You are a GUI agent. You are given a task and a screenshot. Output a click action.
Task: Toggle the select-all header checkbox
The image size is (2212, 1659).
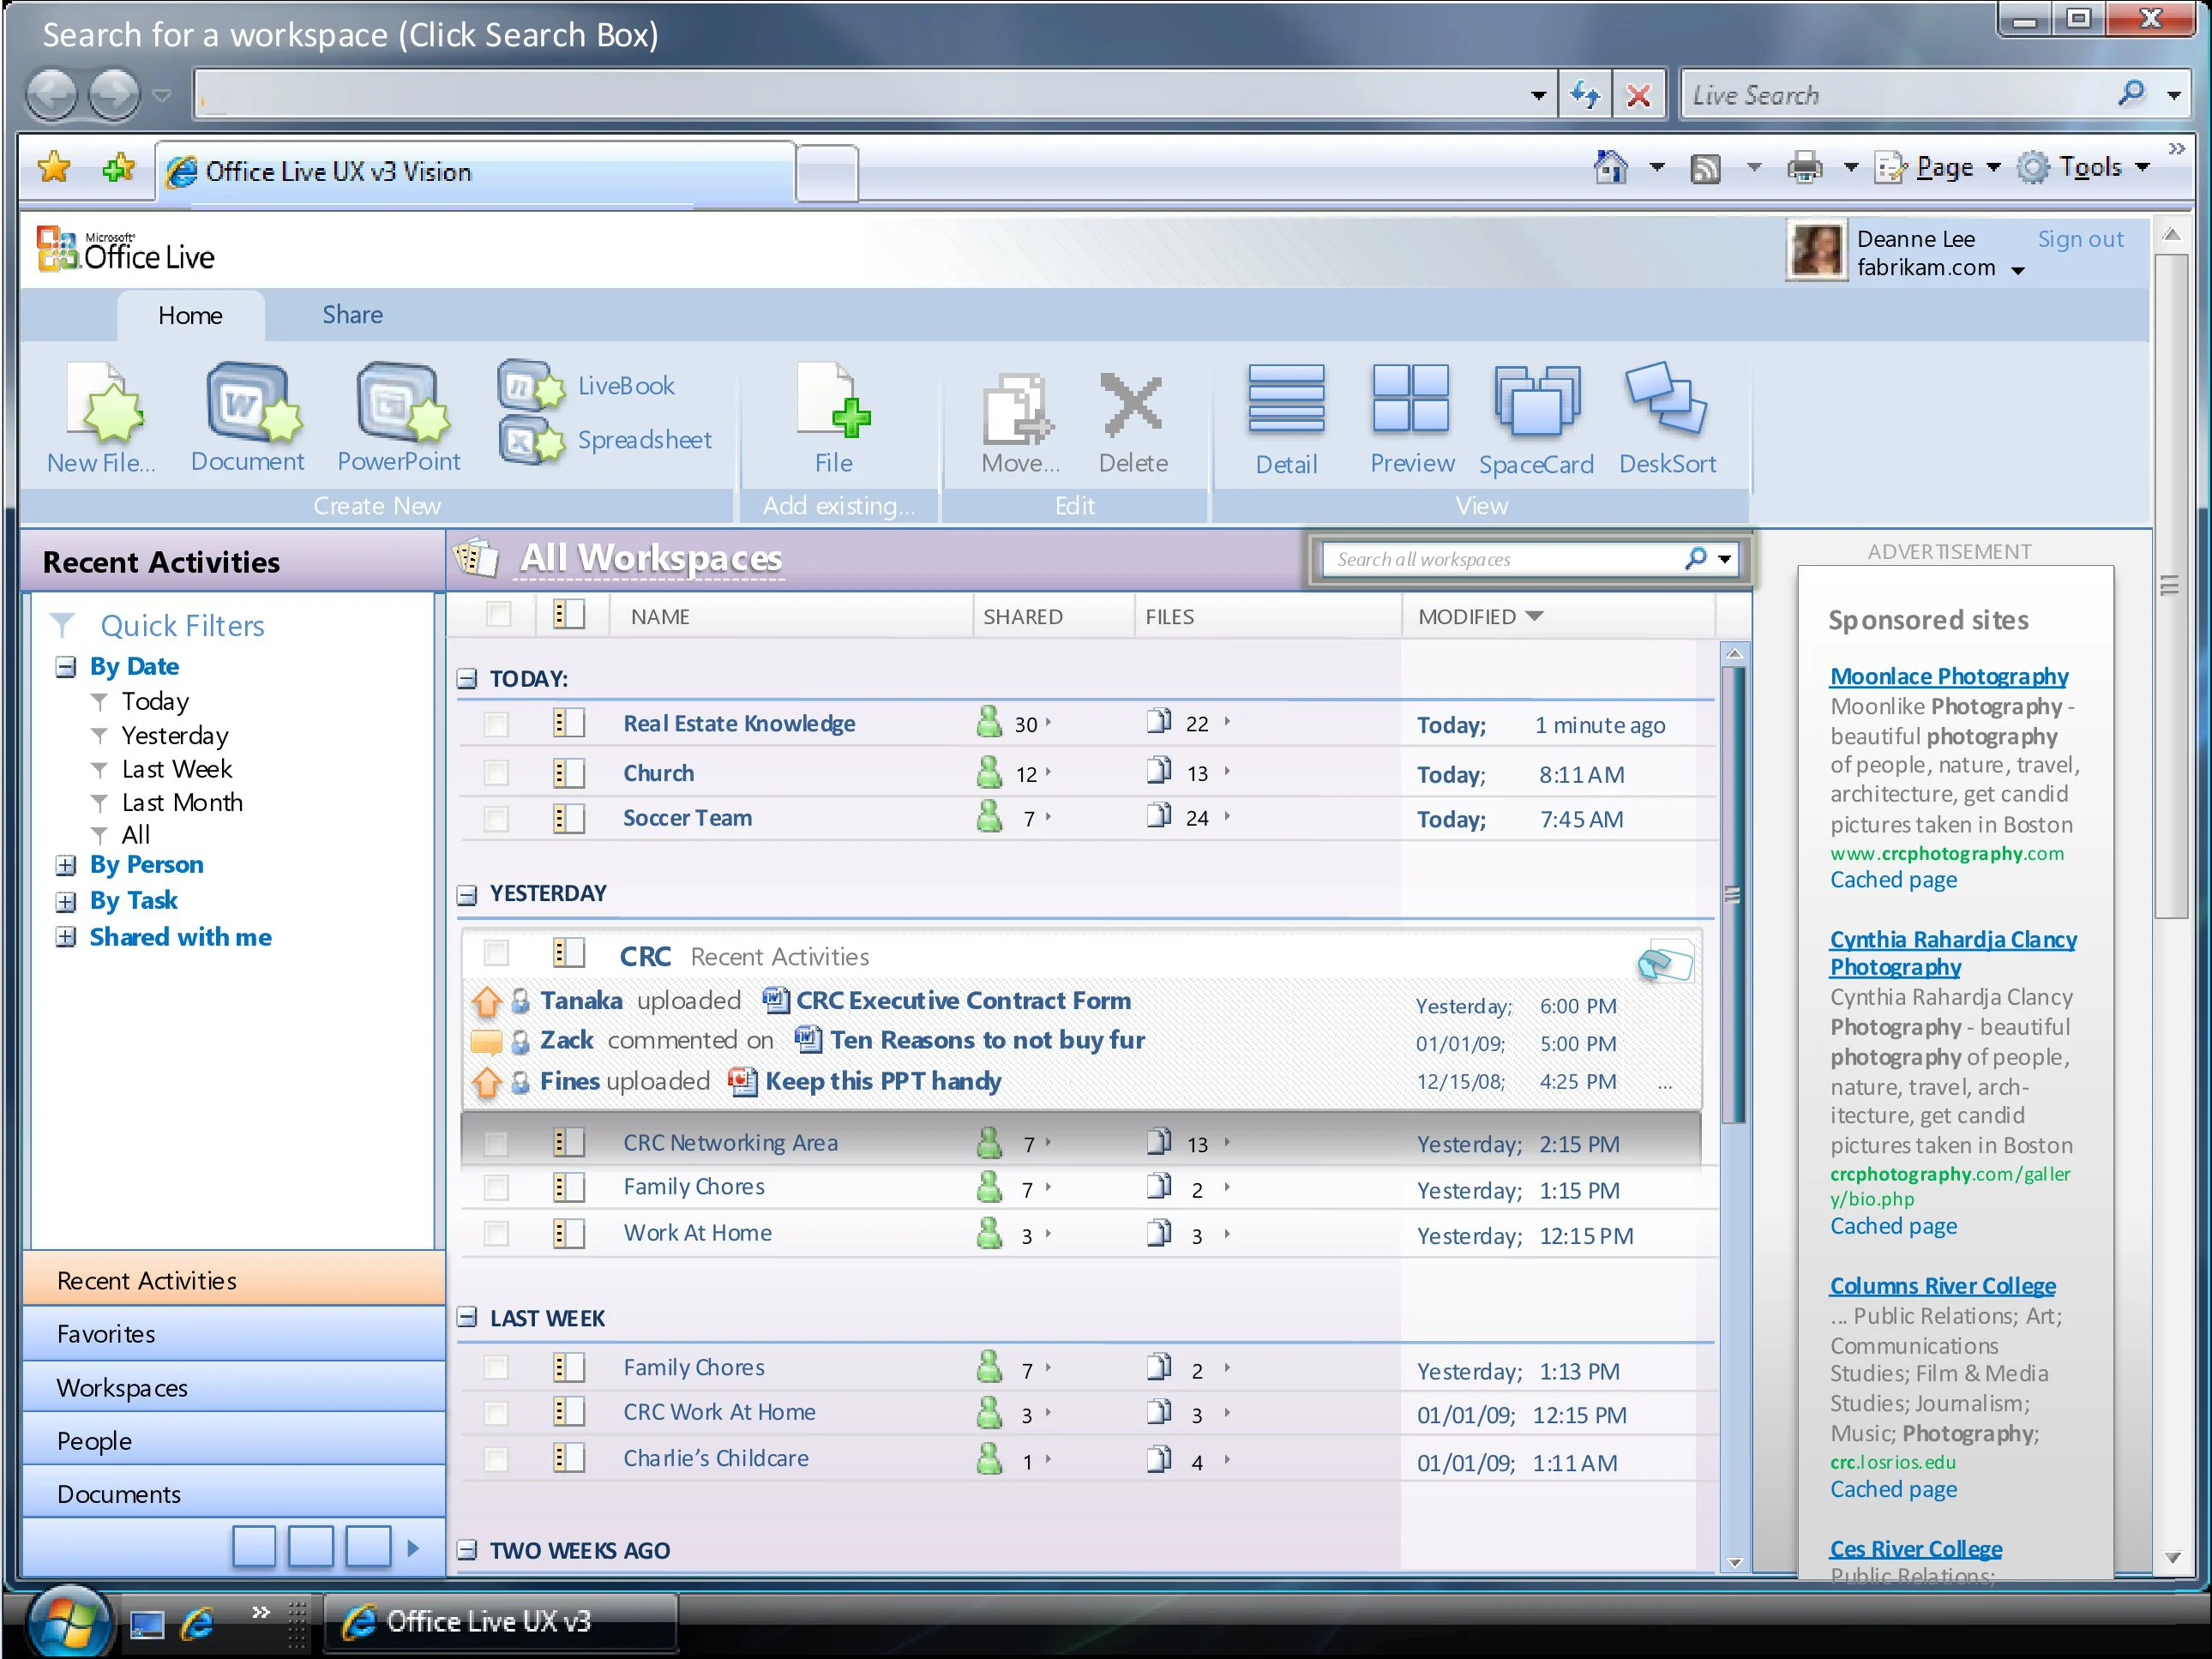pos(498,615)
